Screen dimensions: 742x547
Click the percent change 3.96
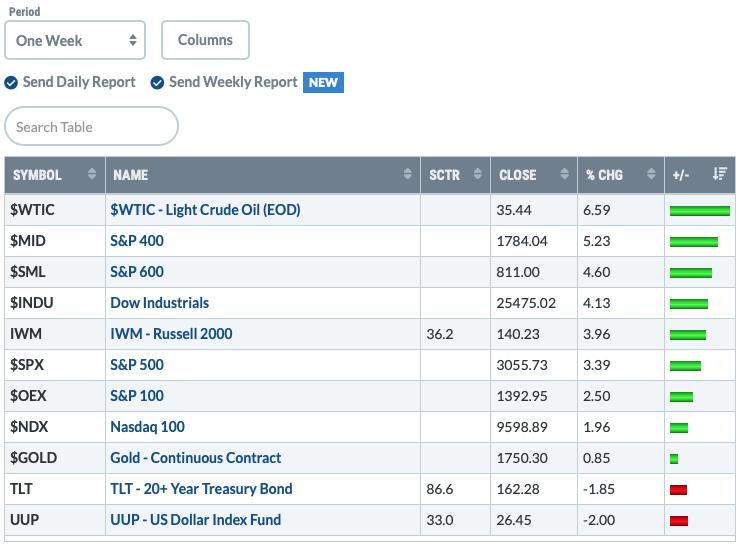coord(596,334)
